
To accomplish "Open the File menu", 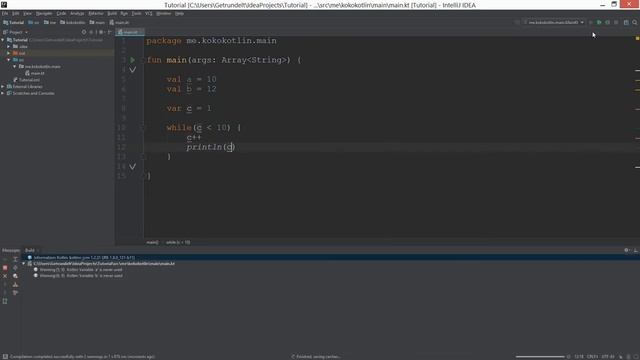I will [5, 13].
